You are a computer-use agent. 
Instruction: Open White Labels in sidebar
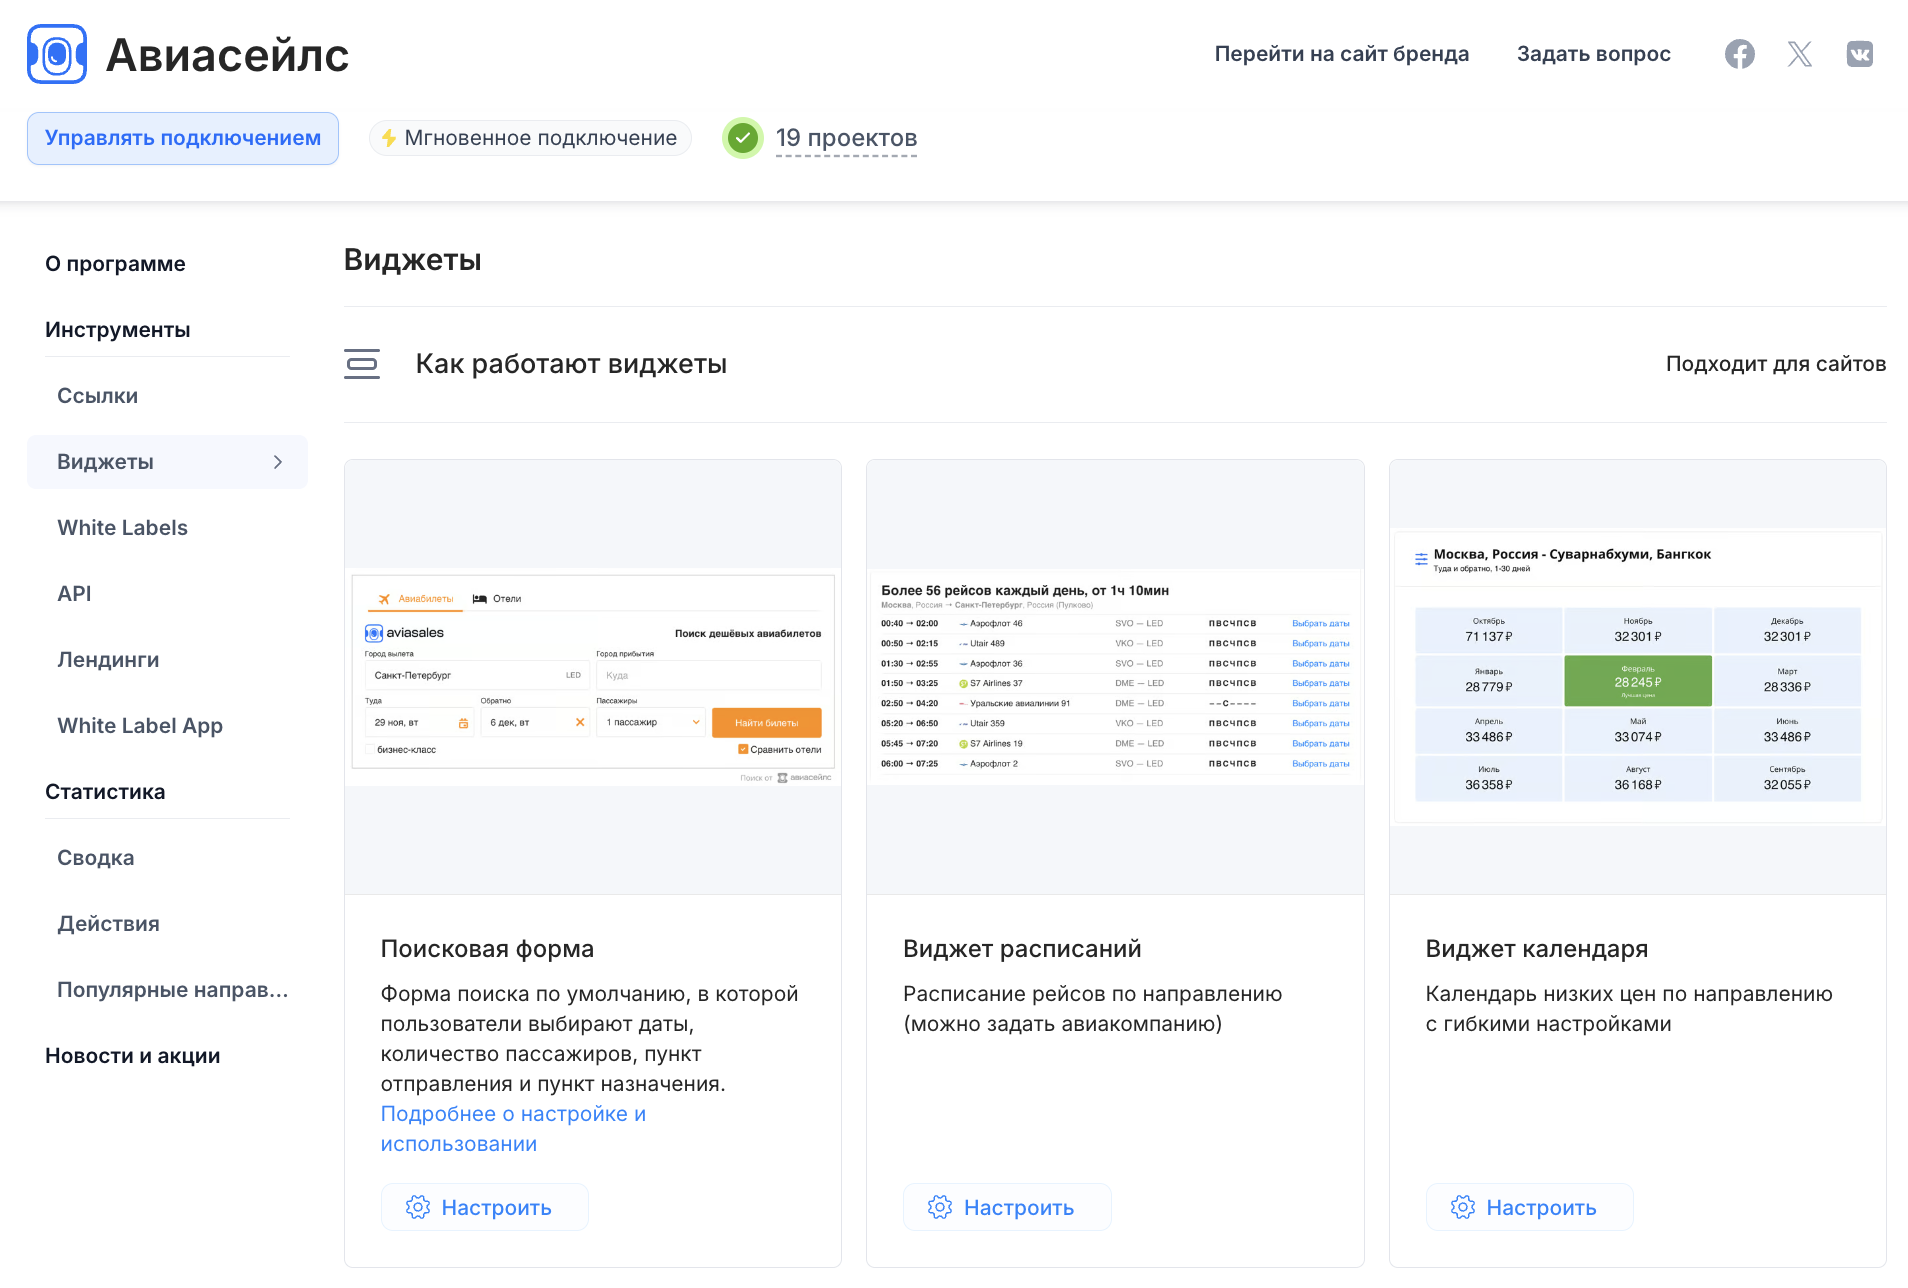122,528
